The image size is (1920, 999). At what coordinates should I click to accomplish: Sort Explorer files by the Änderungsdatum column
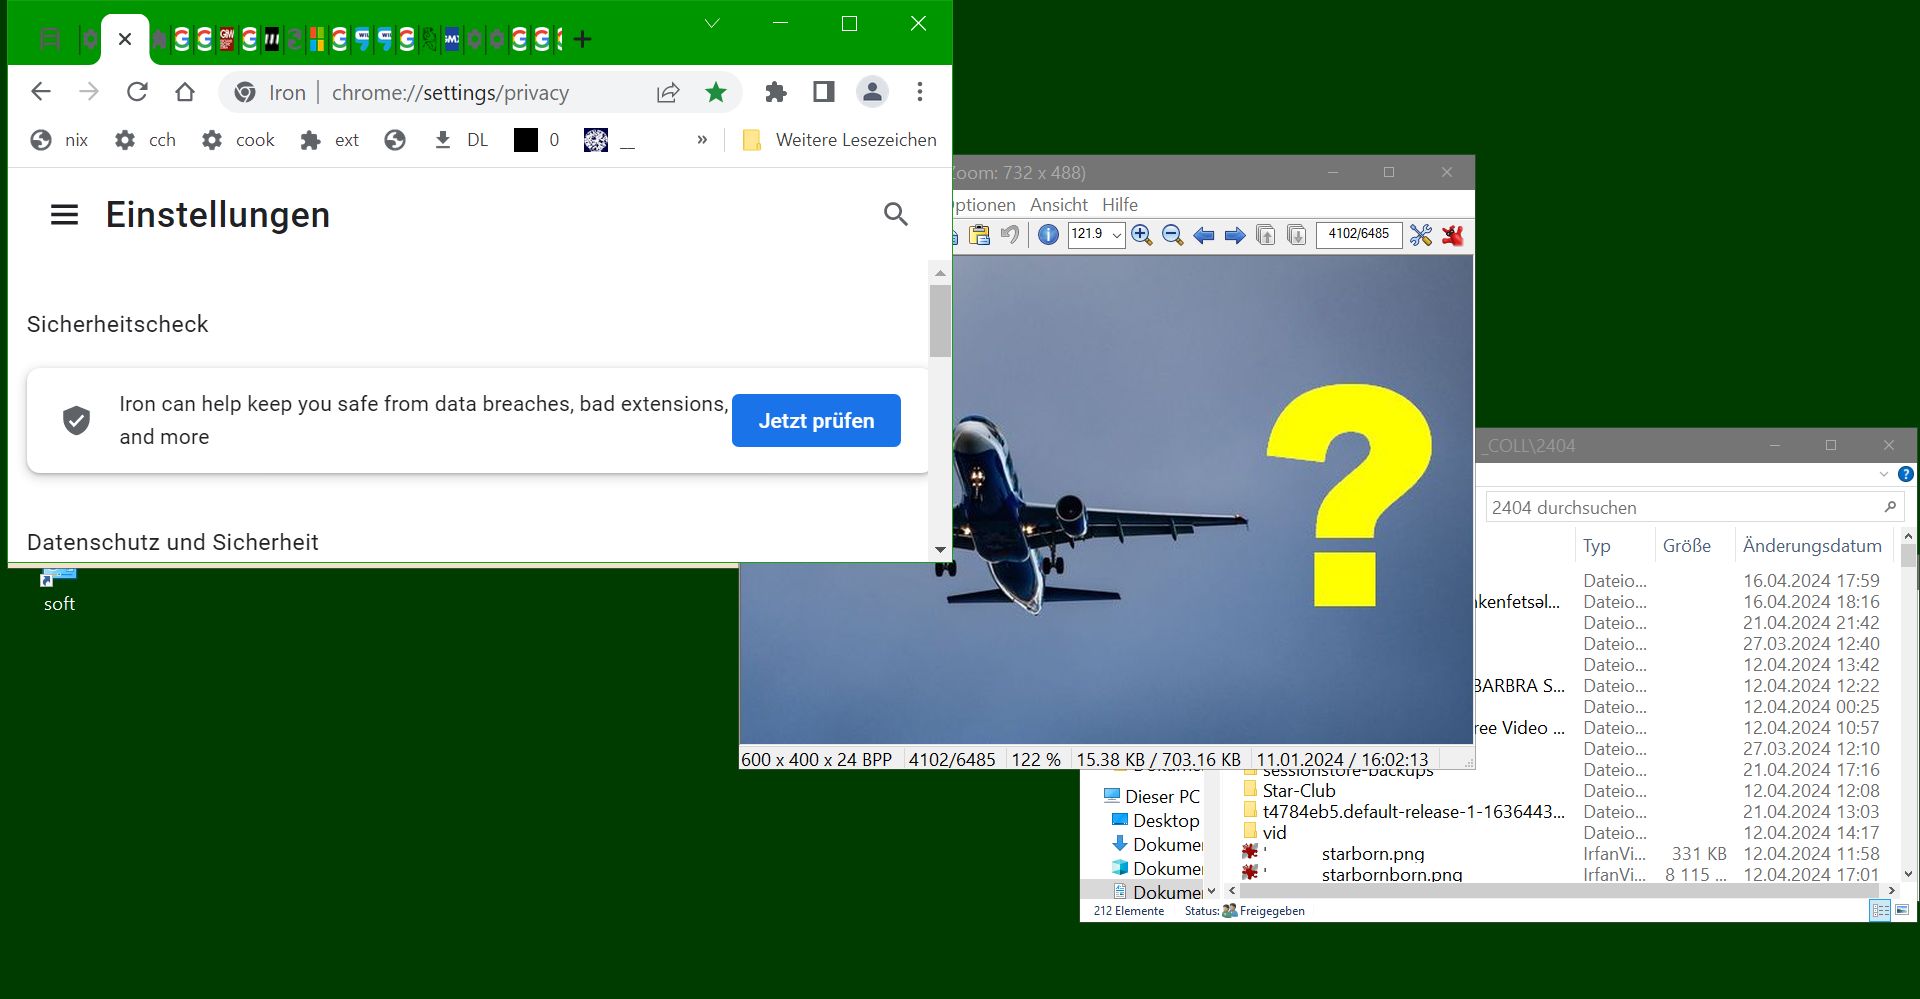click(x=1812, y=546)
